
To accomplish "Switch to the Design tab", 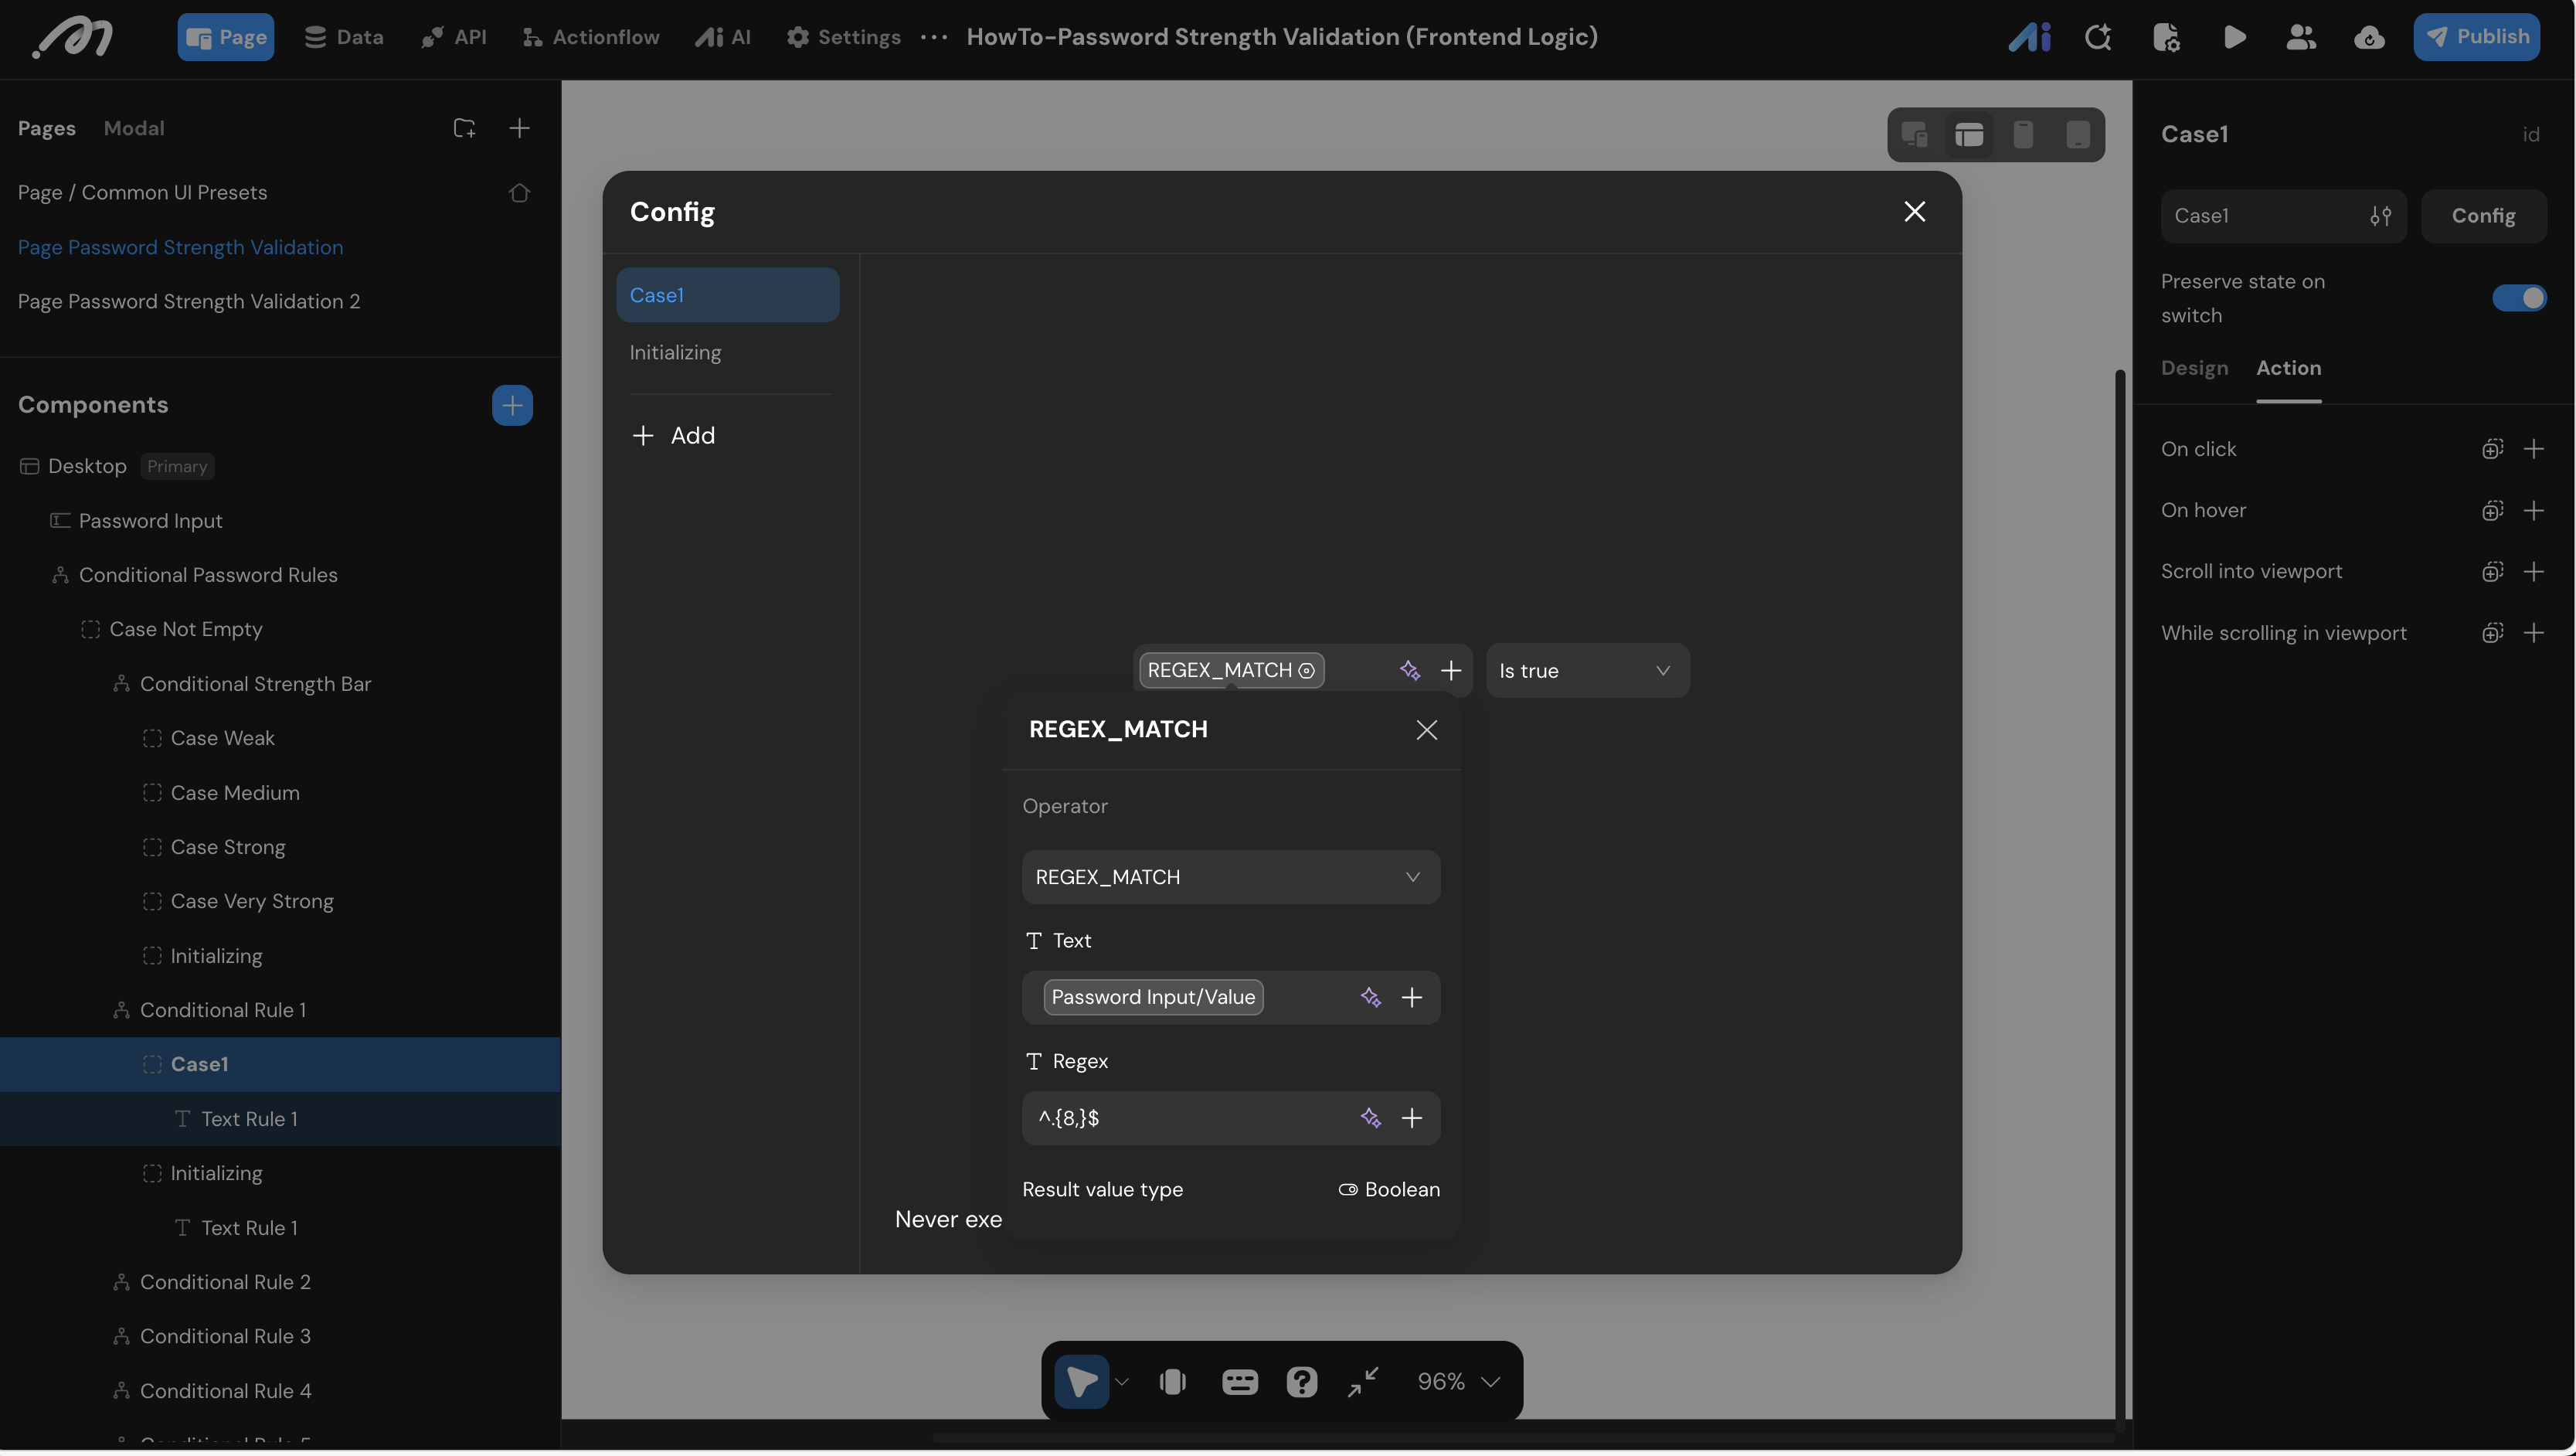I will tap(2194, 368).
